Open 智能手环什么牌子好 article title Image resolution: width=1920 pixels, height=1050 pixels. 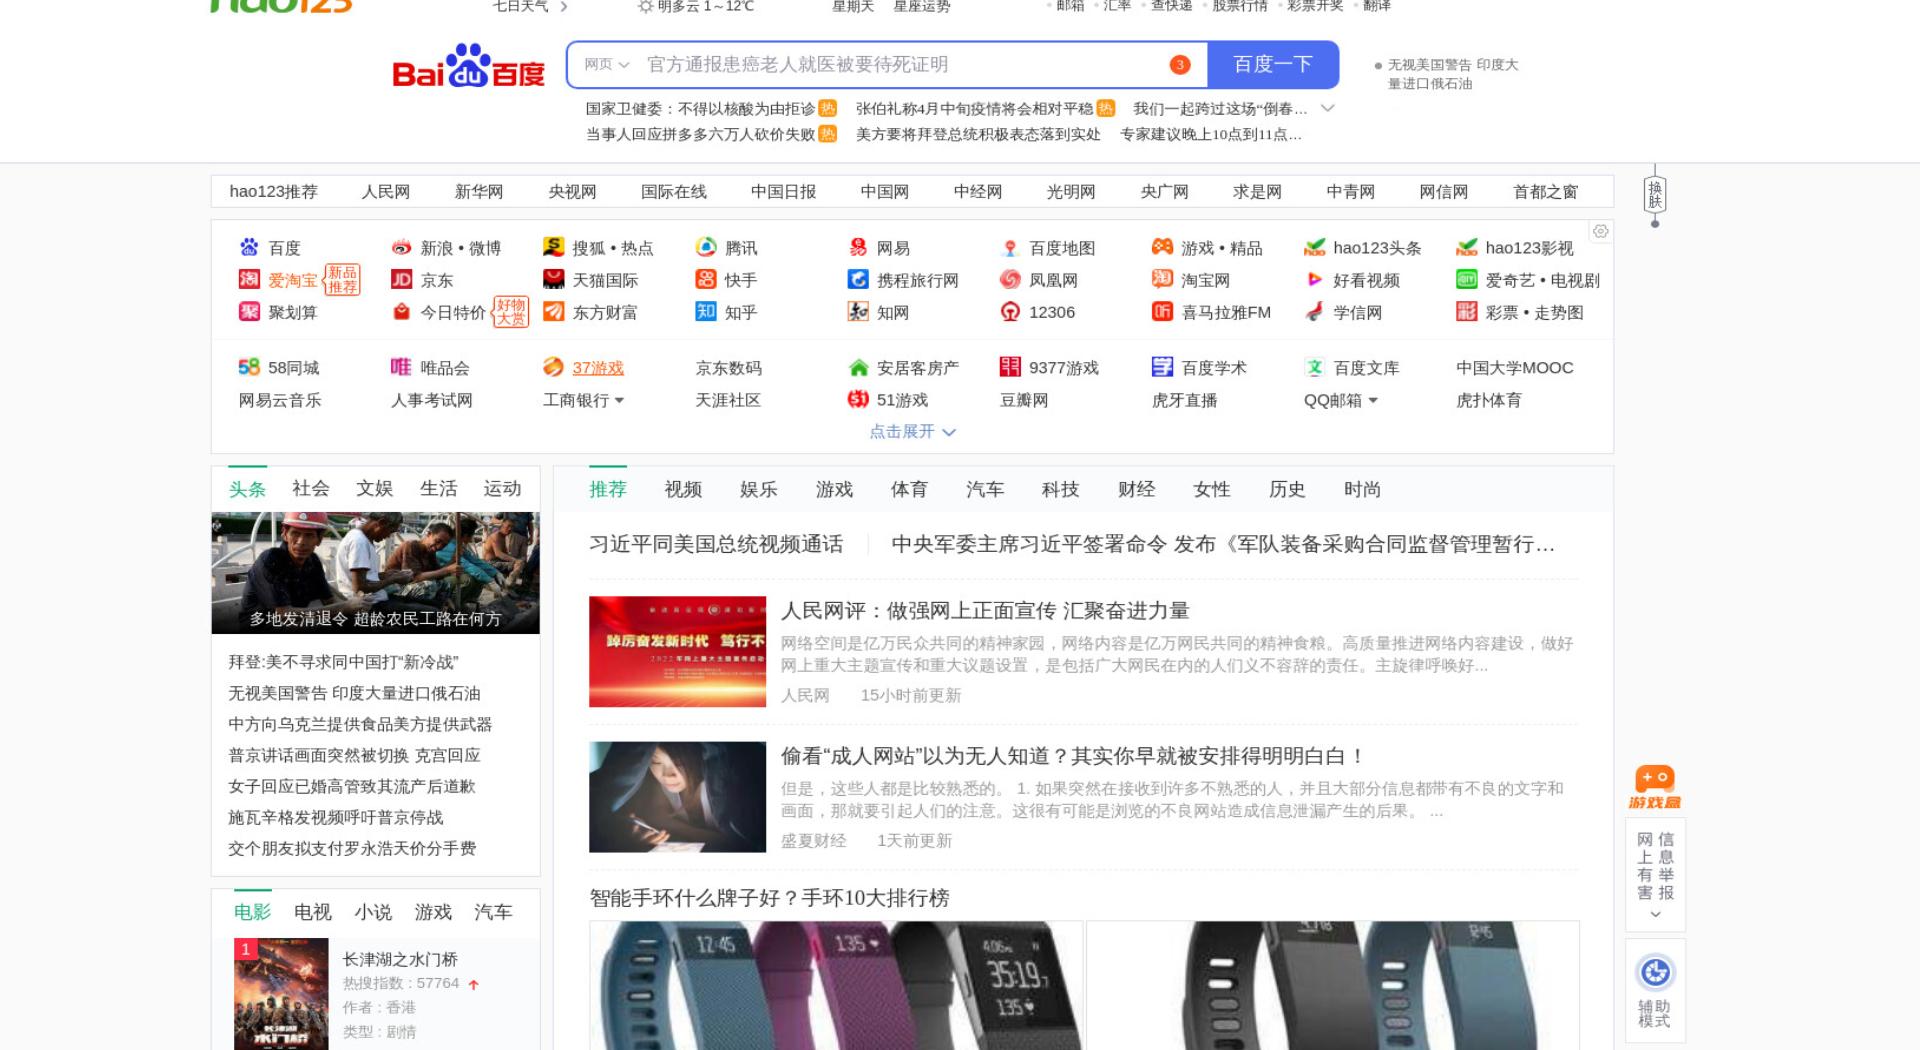tap(769, 898)
